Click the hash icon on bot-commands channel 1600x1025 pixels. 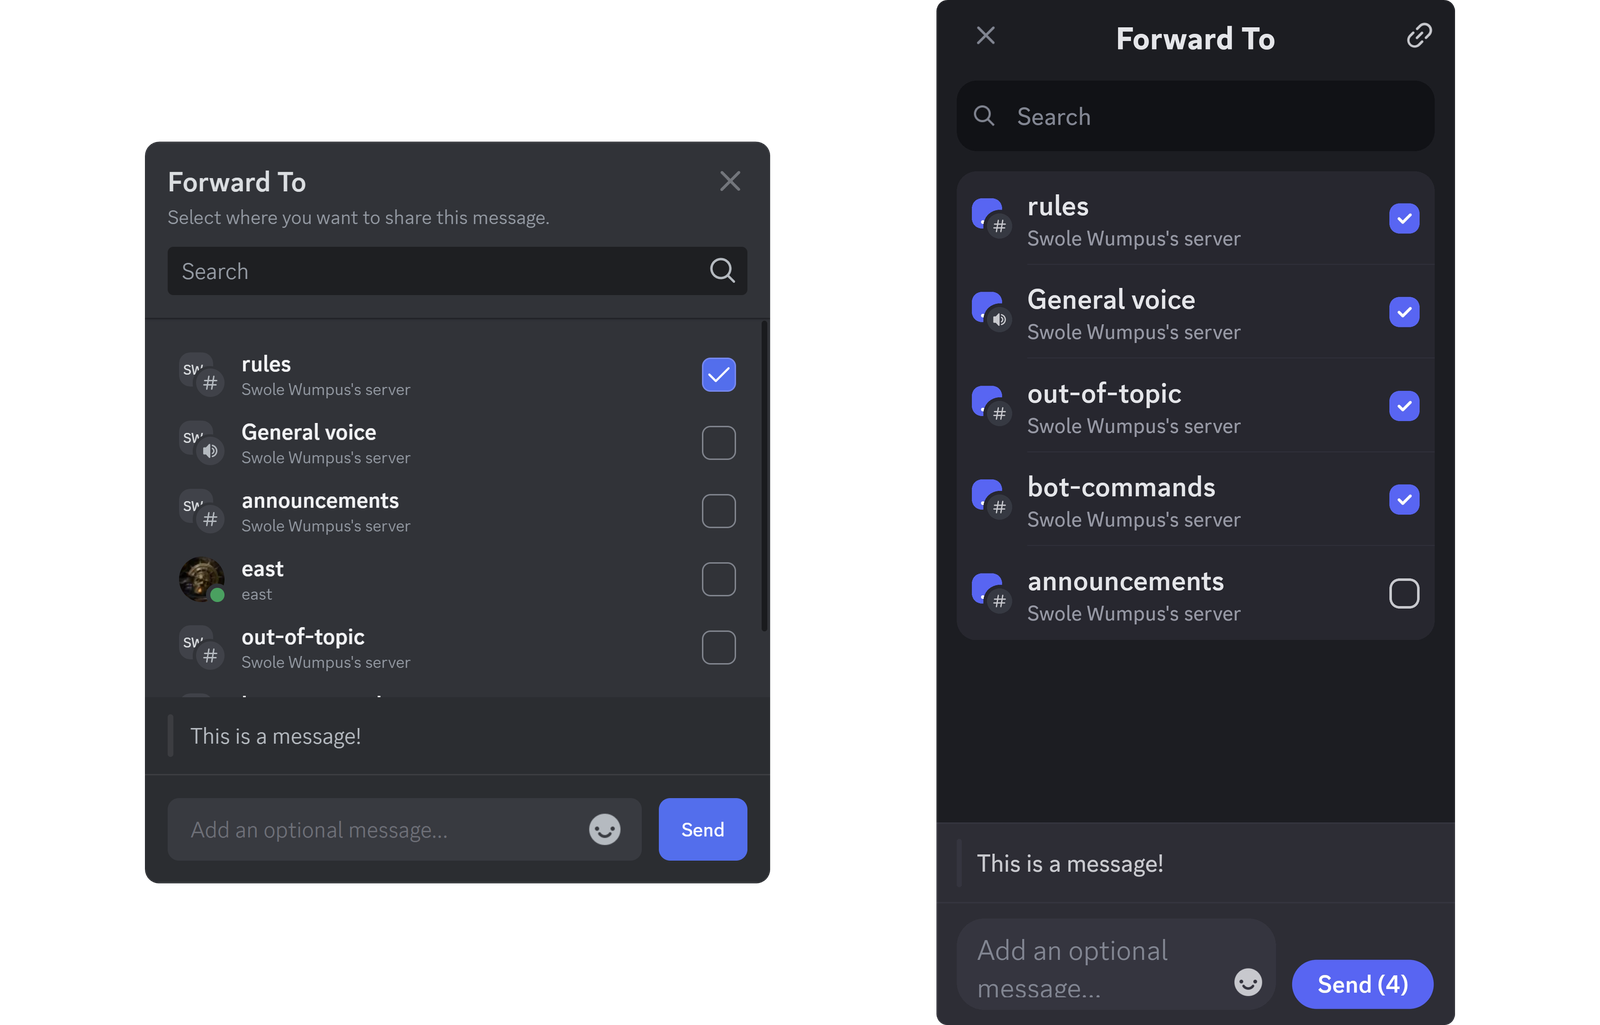999,507
